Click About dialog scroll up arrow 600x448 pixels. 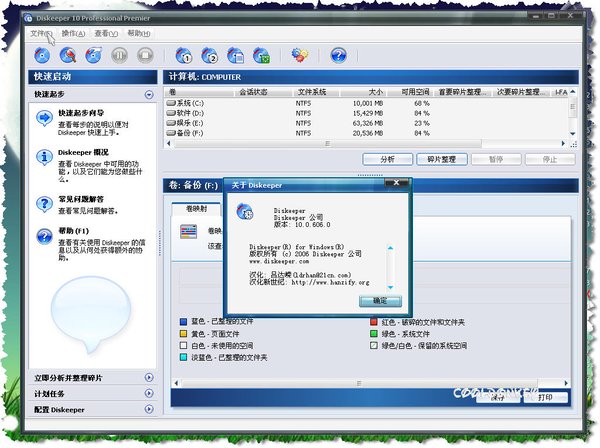(390, 248)
